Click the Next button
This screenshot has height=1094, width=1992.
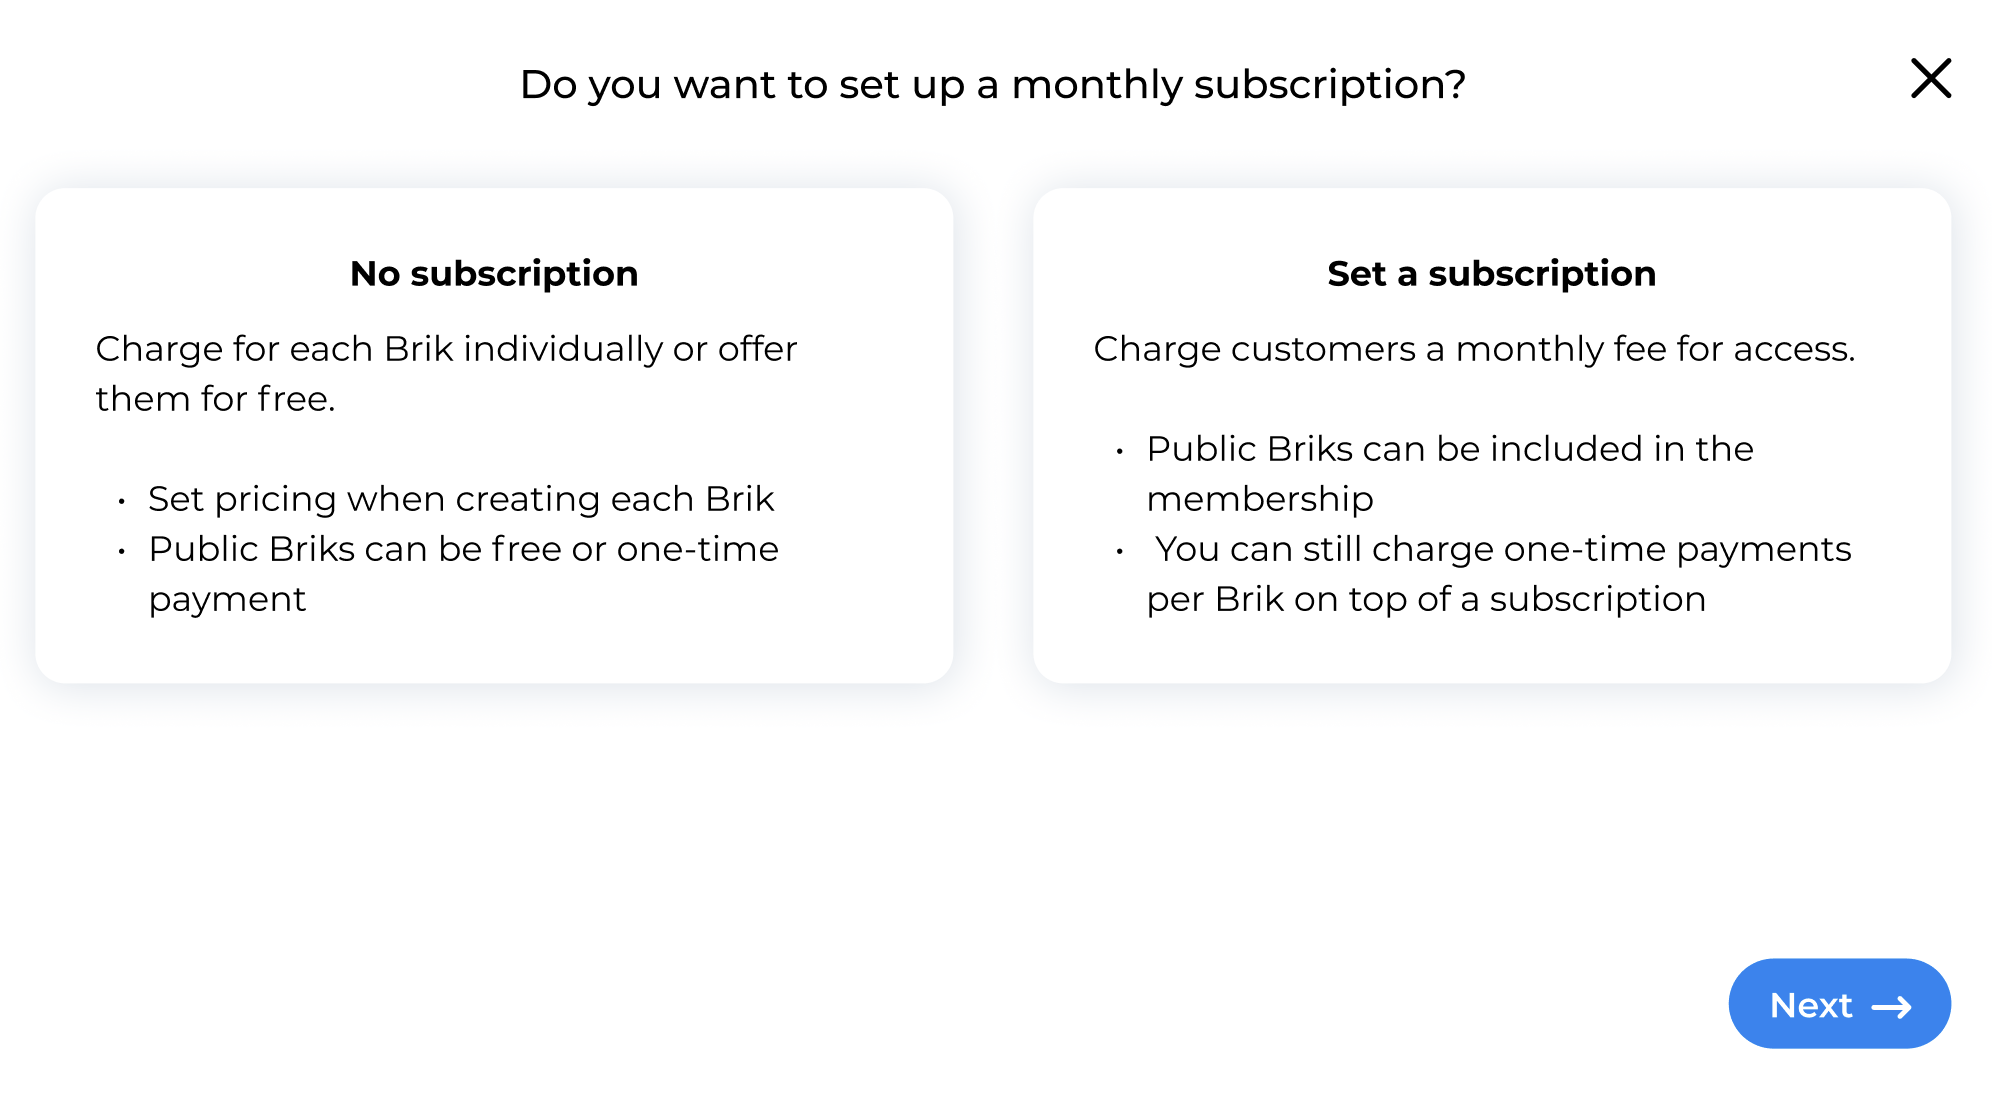point(1839,1004)
